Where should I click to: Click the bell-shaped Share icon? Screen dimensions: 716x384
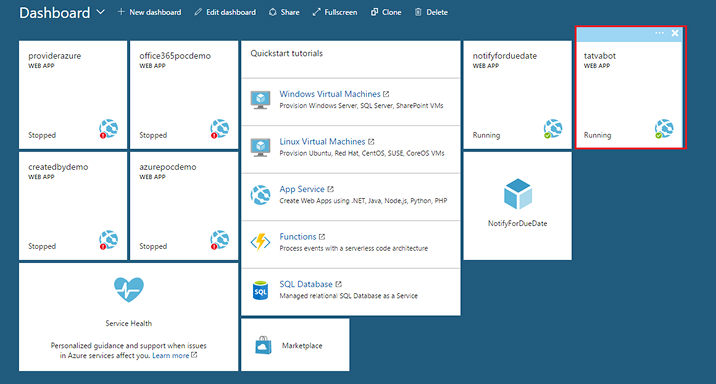(x=273, y=12)
